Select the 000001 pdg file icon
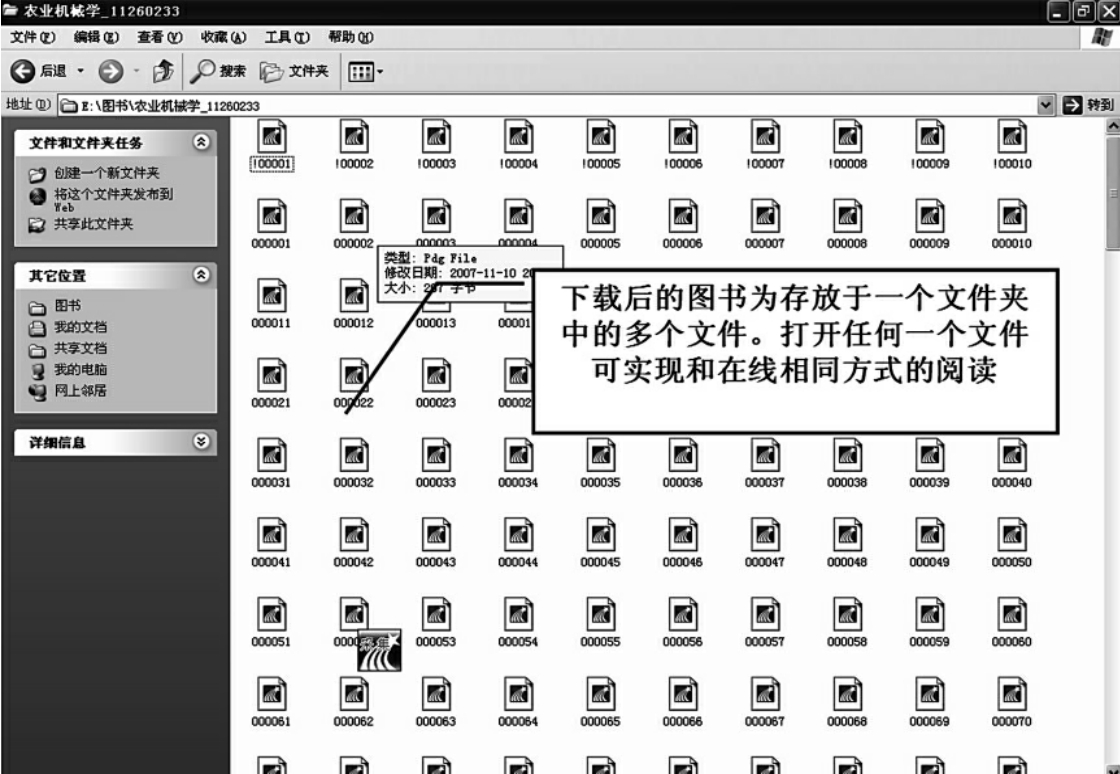 pos(271,216)
